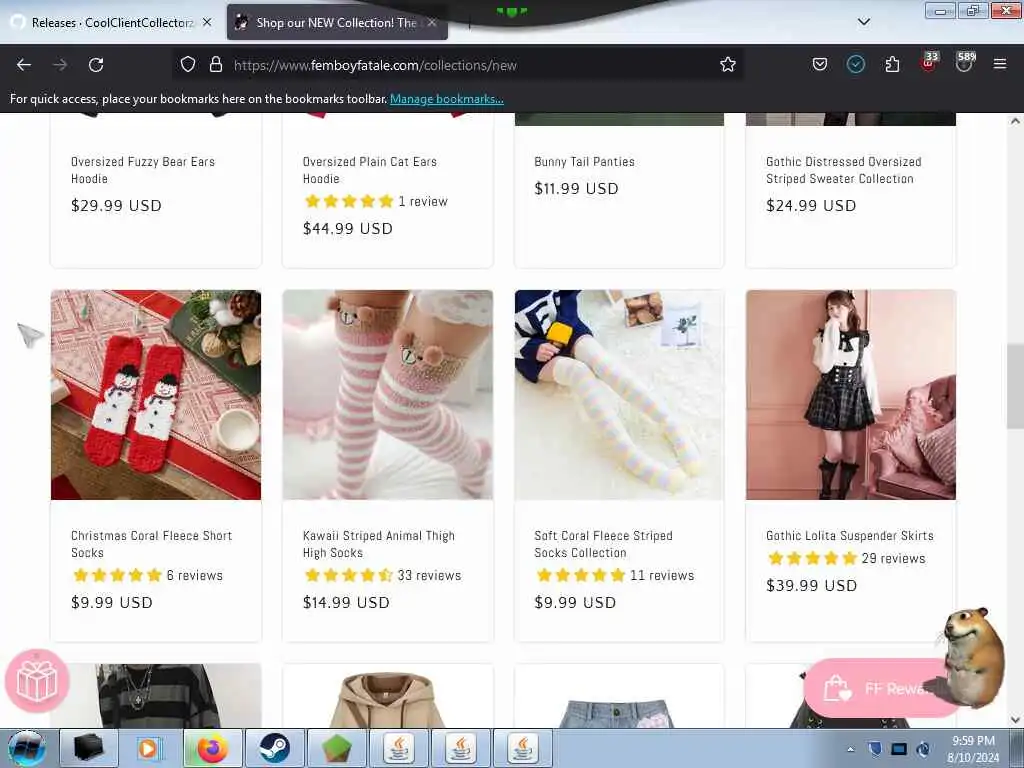
Task: Click the scrollbar down arrow
Action: coord(1015,720)
